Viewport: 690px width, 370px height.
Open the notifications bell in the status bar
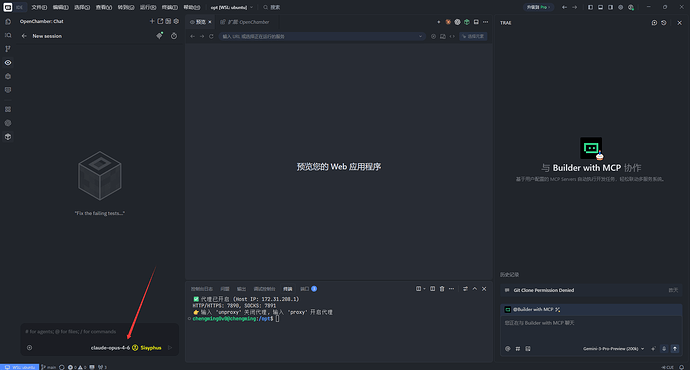pyautogui.click(x=682, y=367)
